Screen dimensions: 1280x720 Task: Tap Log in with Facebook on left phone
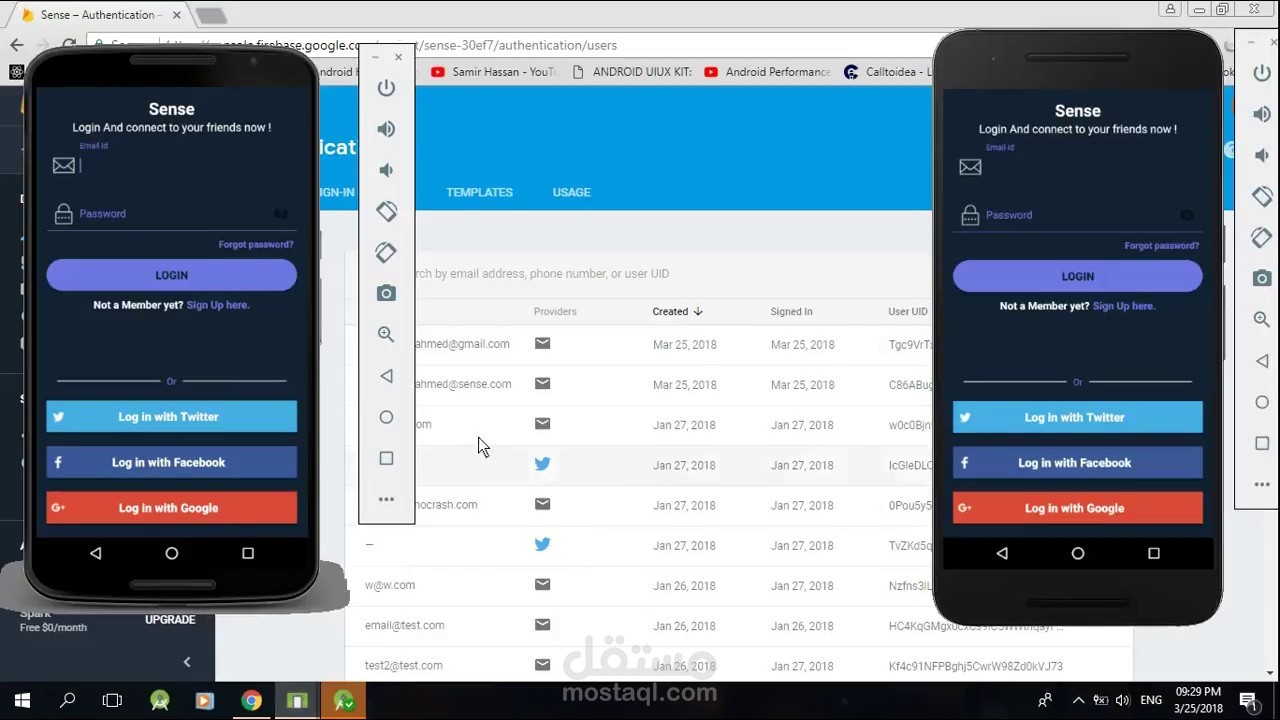(x=171, y=462)
